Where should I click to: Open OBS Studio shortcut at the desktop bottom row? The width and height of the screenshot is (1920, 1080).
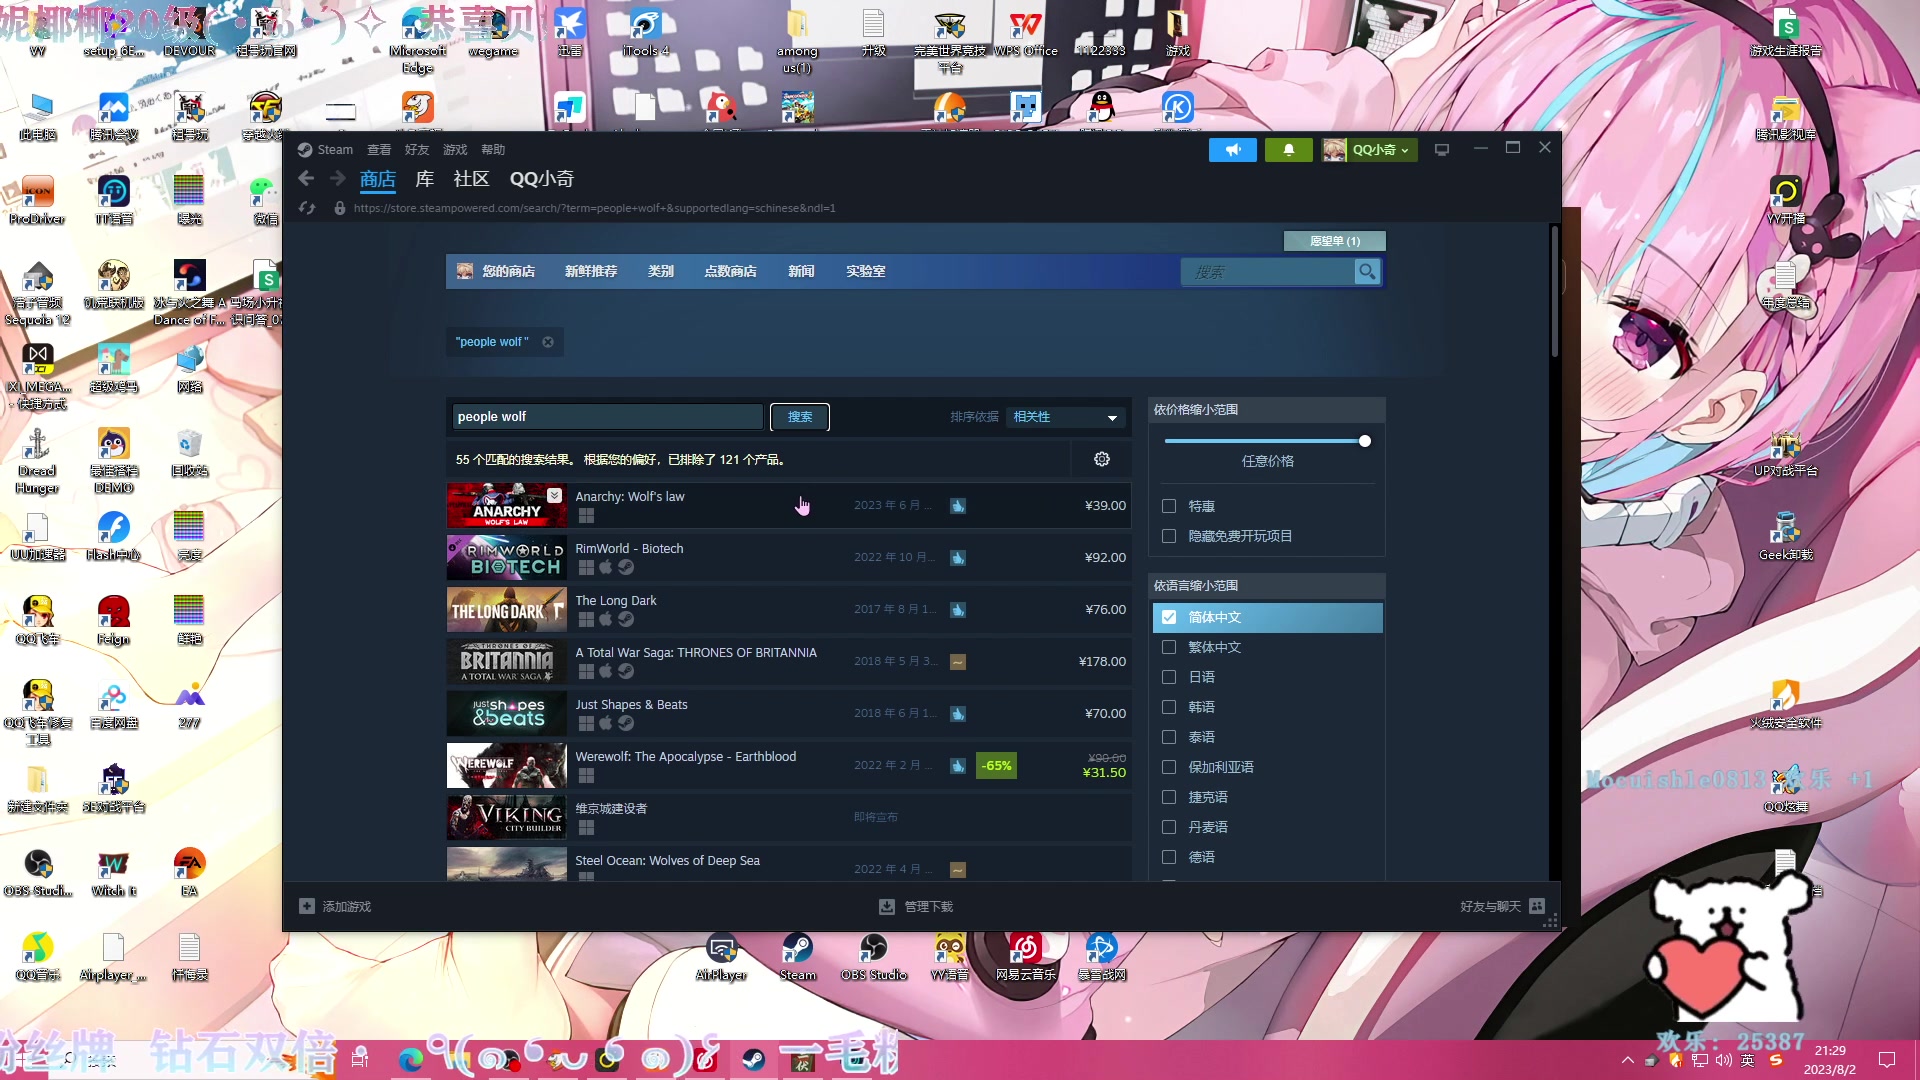click(873, 956)
